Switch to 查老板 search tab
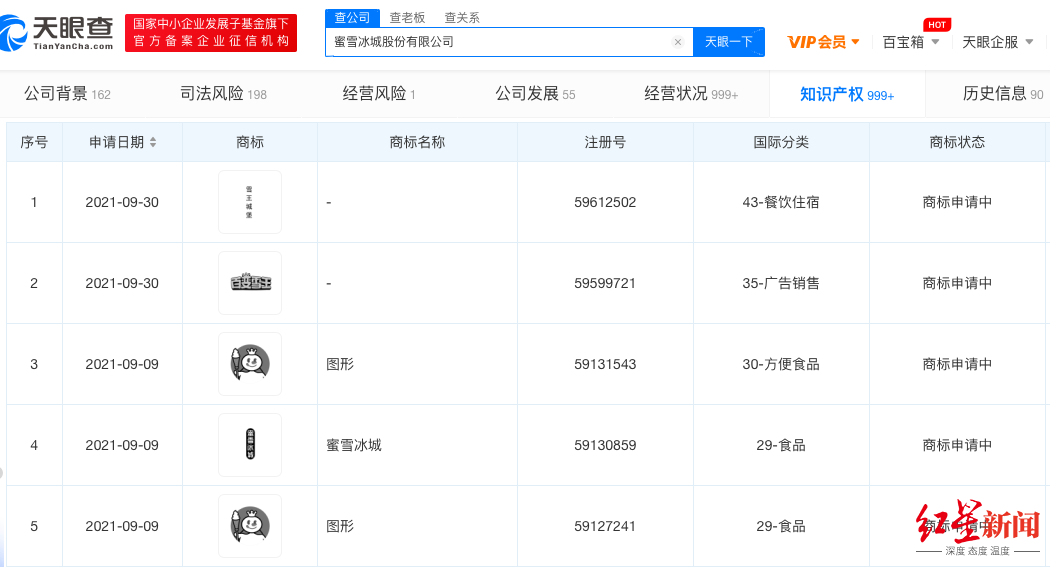This screenshot has width=1050, height=567. tap(407, 17)
